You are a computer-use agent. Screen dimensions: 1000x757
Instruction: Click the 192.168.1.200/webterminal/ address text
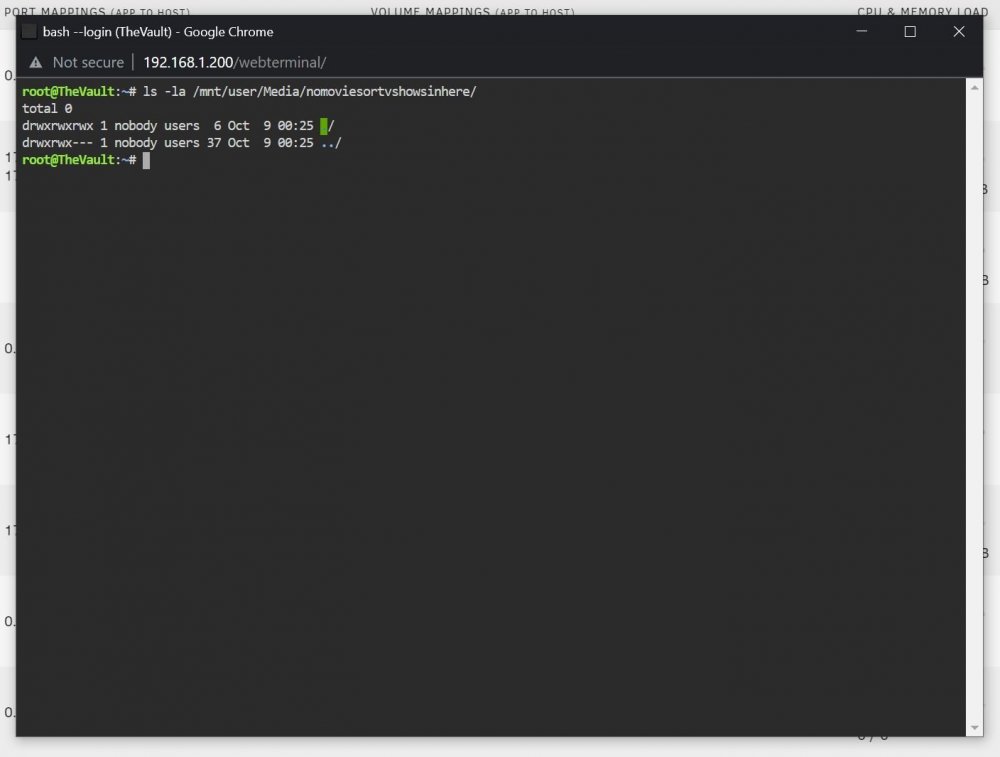pyautogui.click(x=235, y=62)
